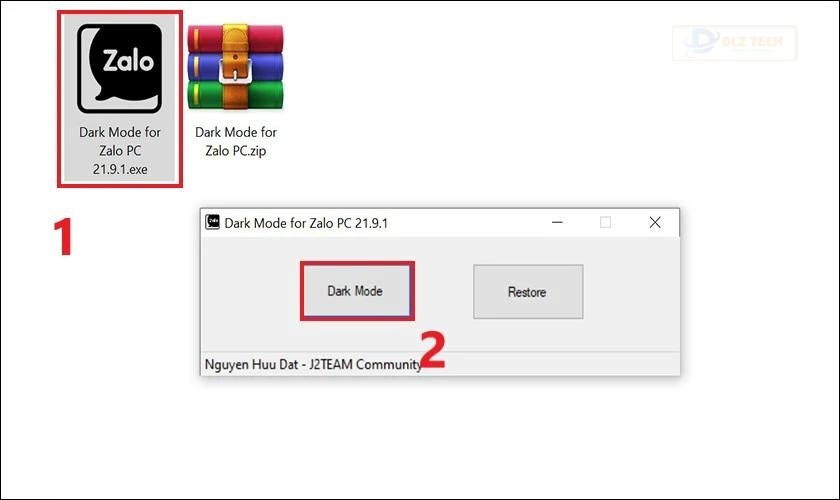Select the Zalo dark mode exe icon

point(119,68)
